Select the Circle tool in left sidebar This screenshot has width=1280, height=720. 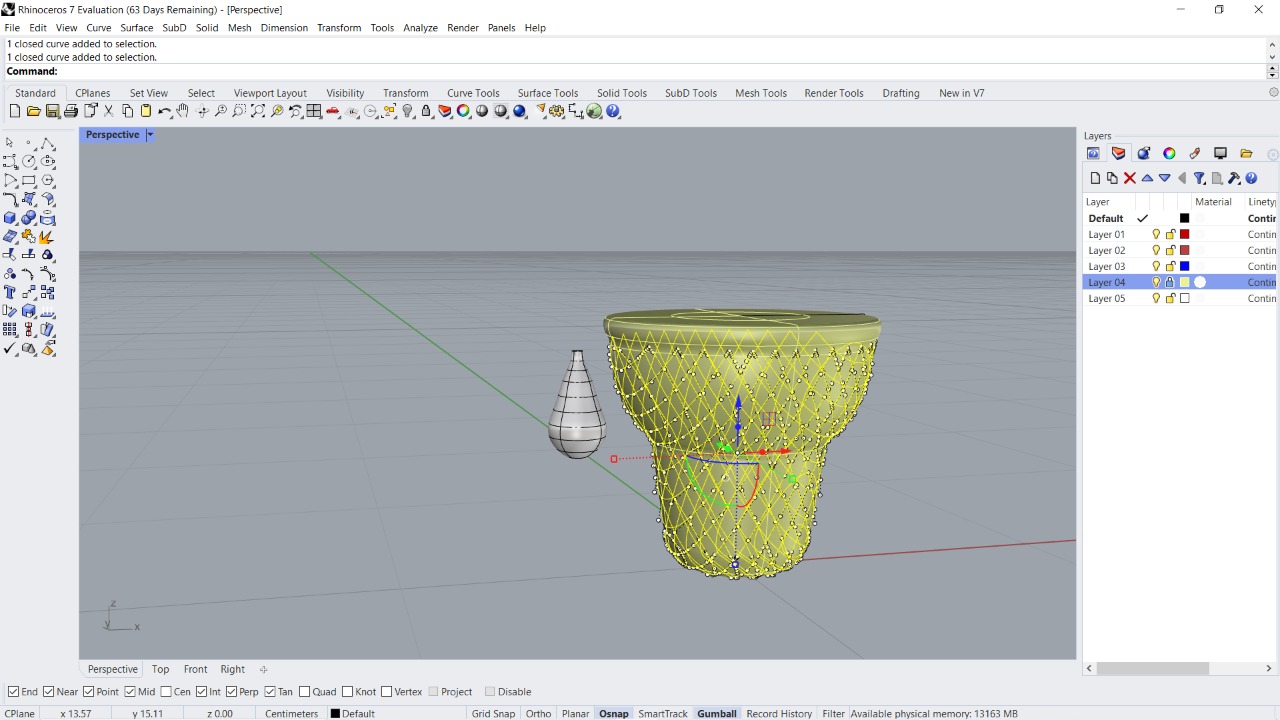click(x=29, y=162)
